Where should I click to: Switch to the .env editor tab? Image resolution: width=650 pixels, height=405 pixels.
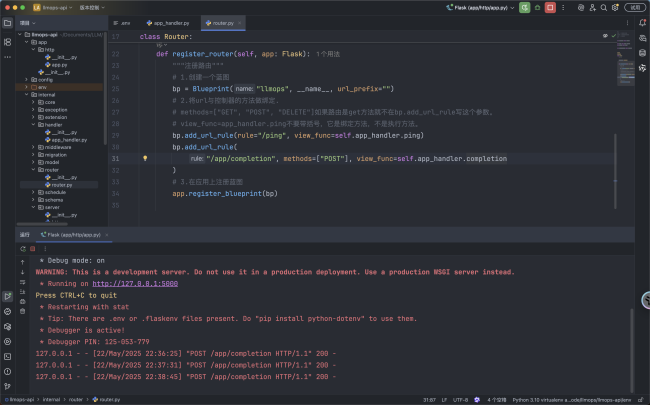pyautogui.click(x=125, y=21)
